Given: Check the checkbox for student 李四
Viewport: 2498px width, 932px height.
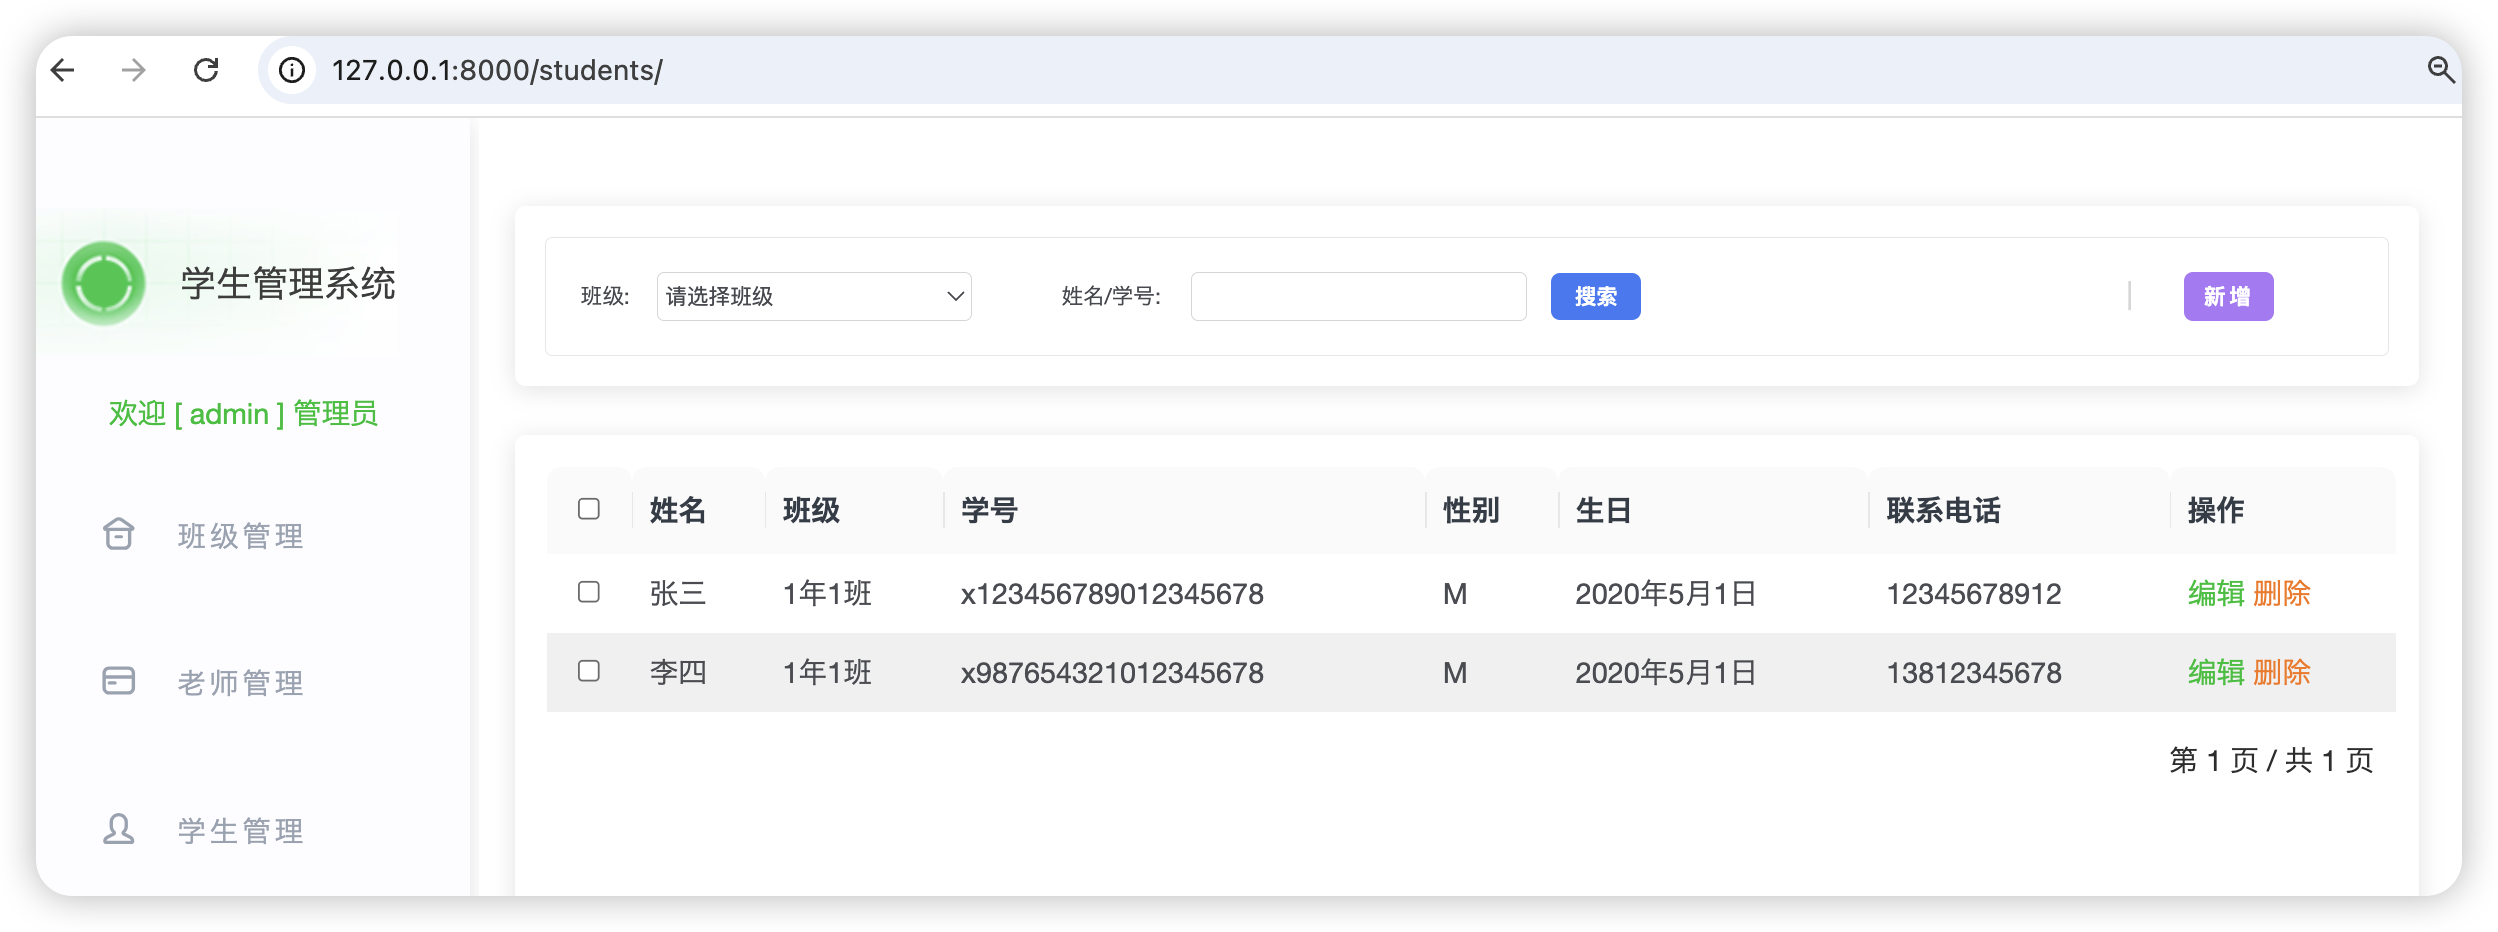Looking at the screenshot, I should point(589,671).
